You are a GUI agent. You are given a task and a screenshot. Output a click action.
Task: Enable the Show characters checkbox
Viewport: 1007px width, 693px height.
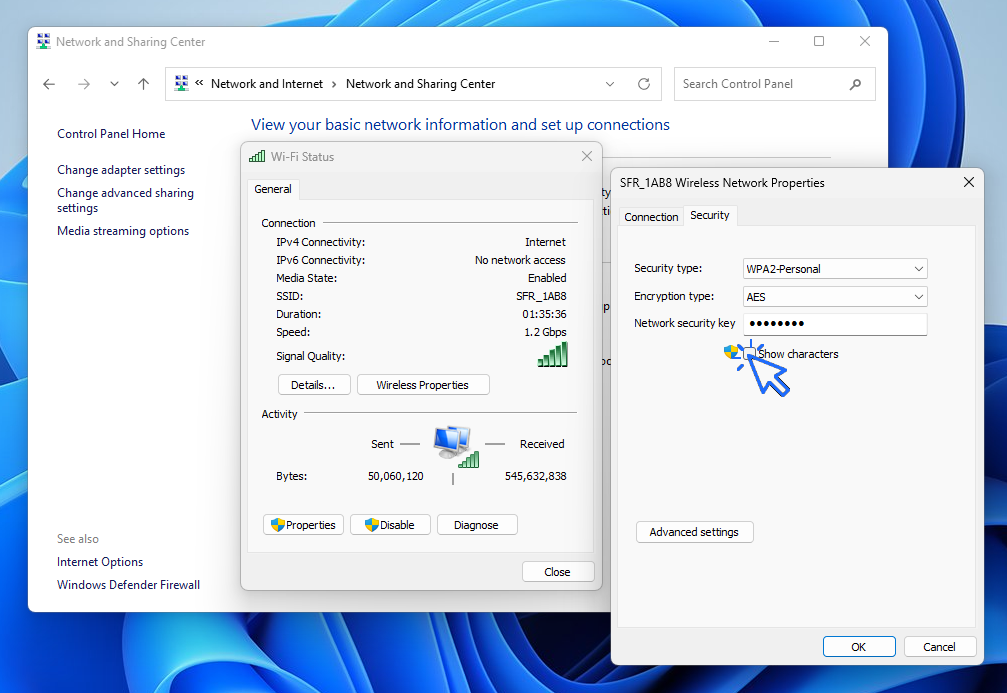tap(750, 353)
